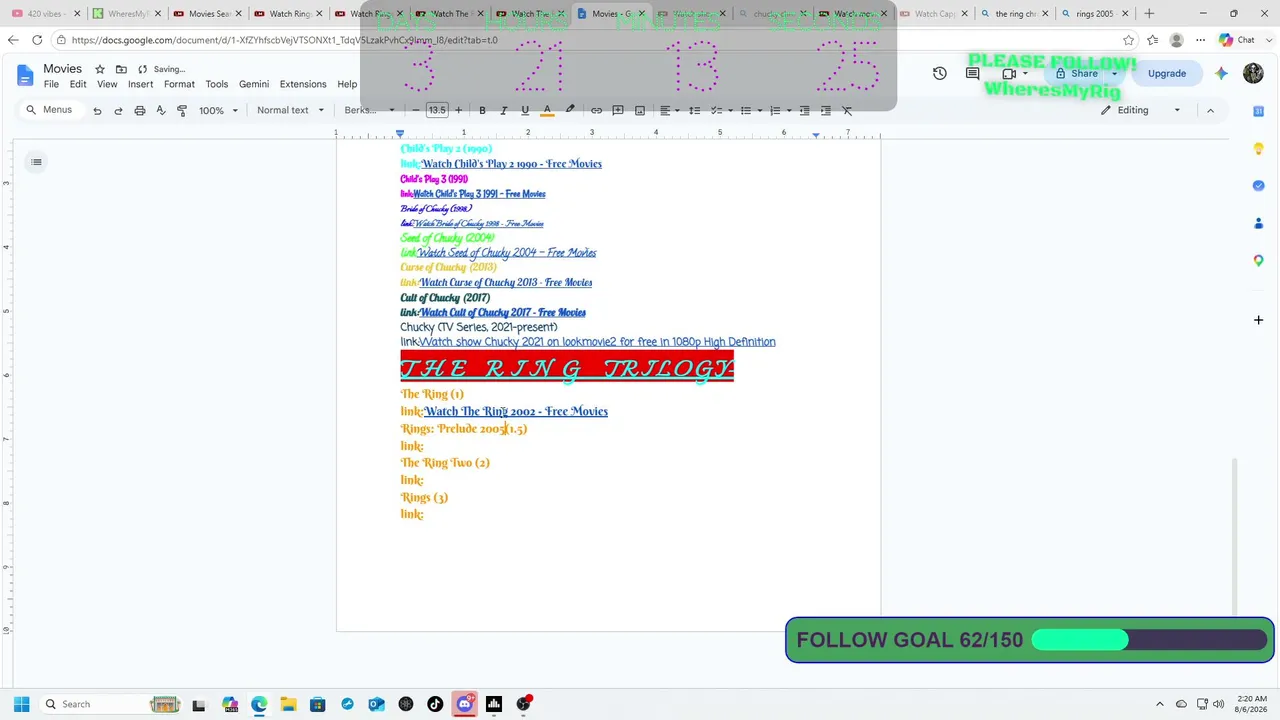Open Google Calendar in side panel
The width and height of the screenshot is (1280, 720).
point(1259,111)
